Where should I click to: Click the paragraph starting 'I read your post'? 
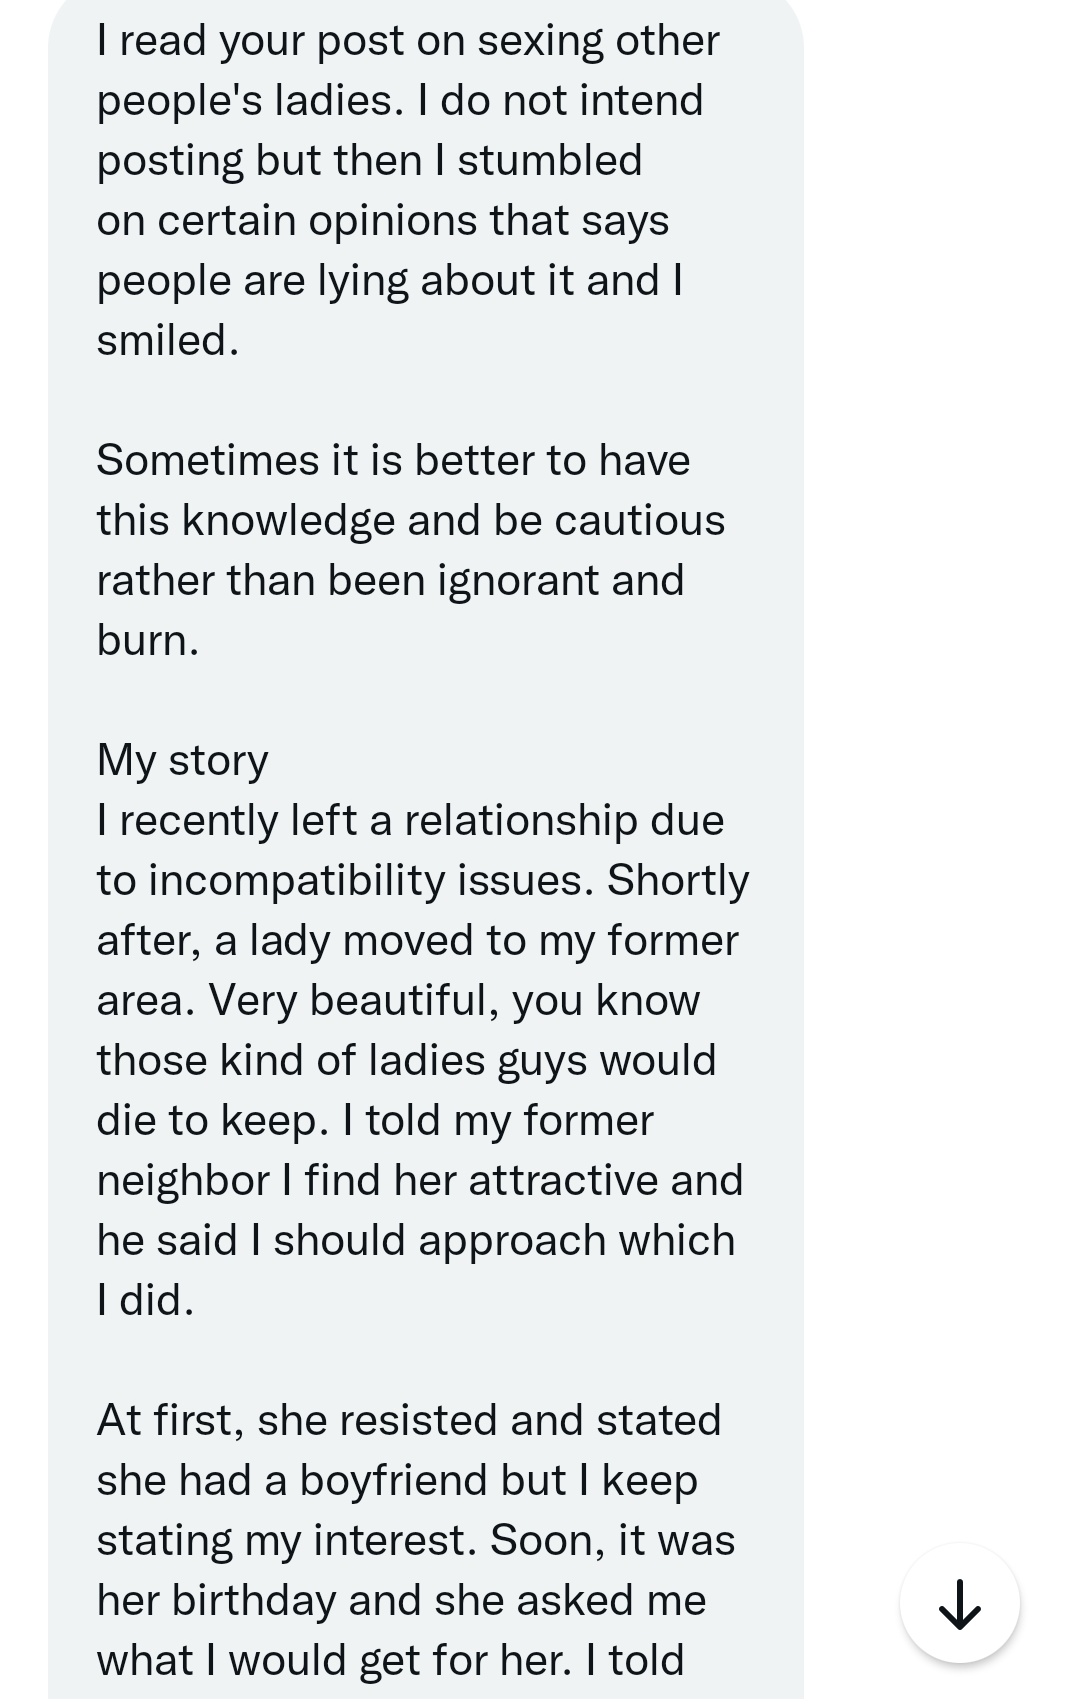(408, 190)
